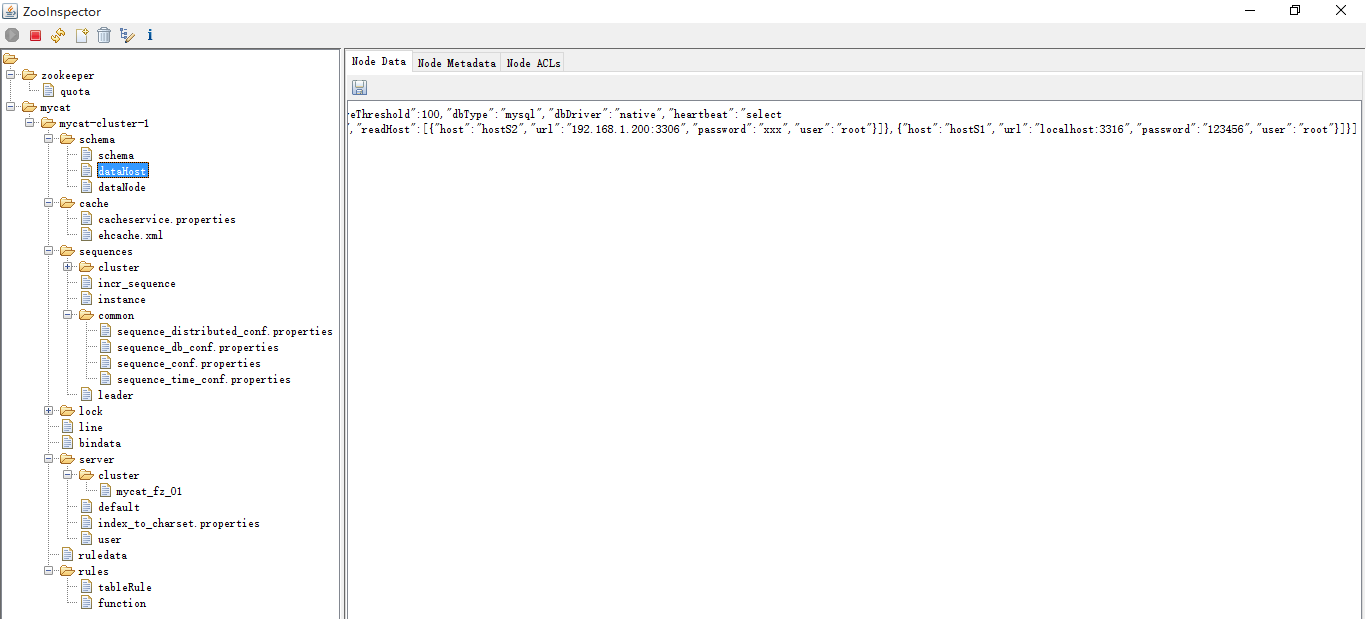Switch to the Node Metadata tab
The height and width of the screenshot is (619, 1366).
point(456,63)
